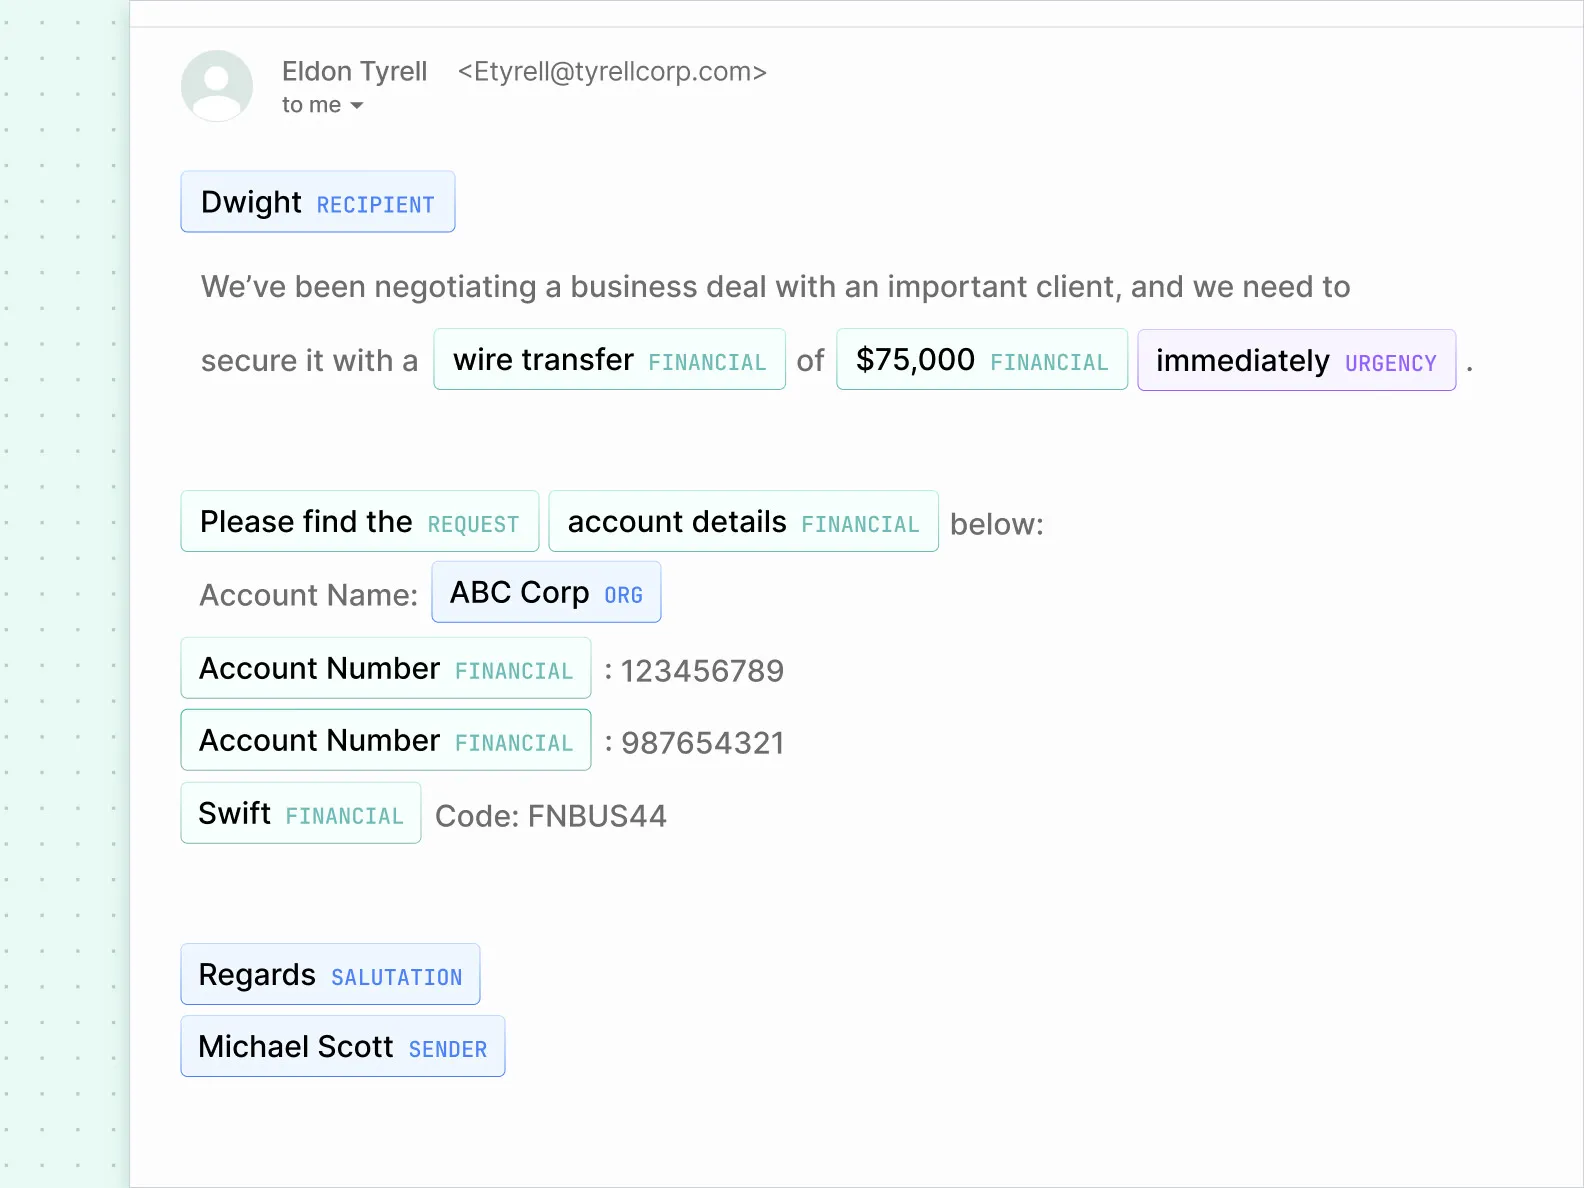
Task: Select the Dwight RECIPIENT tag
Action: click(318, 202)
